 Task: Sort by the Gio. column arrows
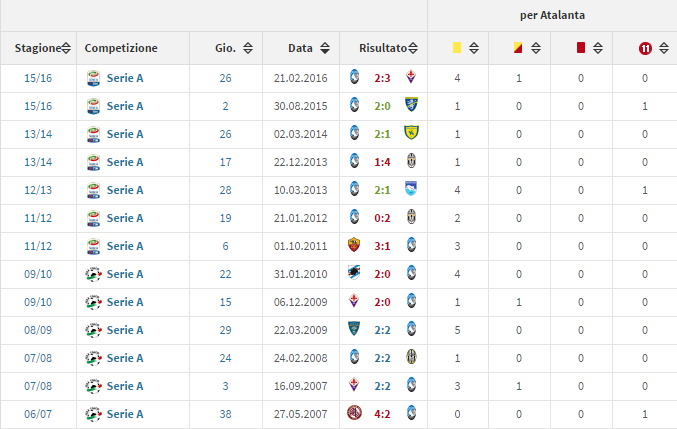tap(247, 48)
